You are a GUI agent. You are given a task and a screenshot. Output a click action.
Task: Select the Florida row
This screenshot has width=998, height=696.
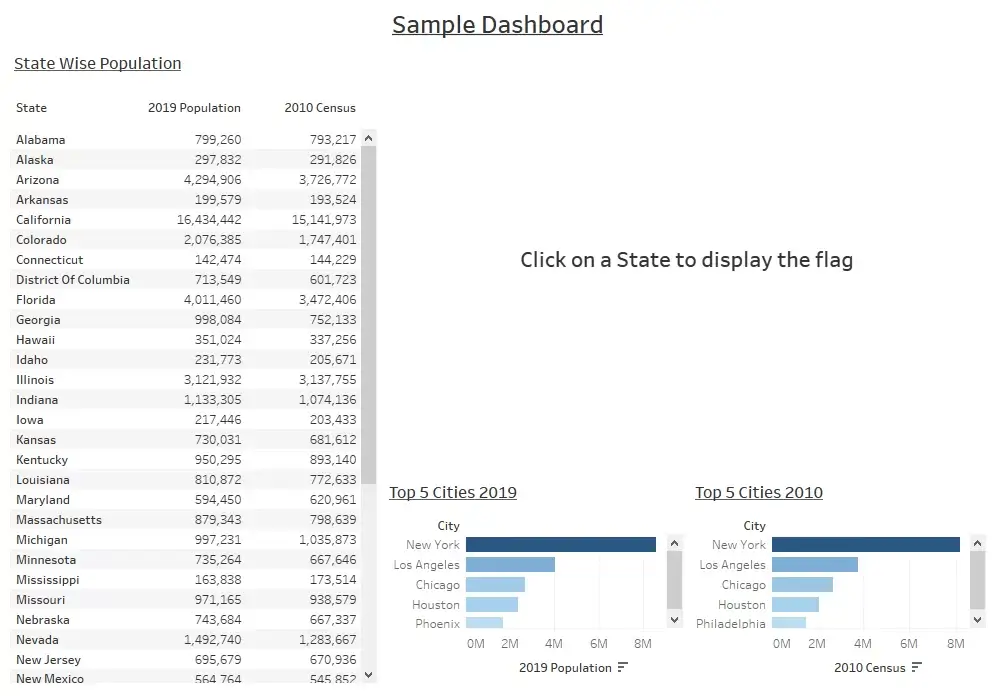[x=185, y=300]
